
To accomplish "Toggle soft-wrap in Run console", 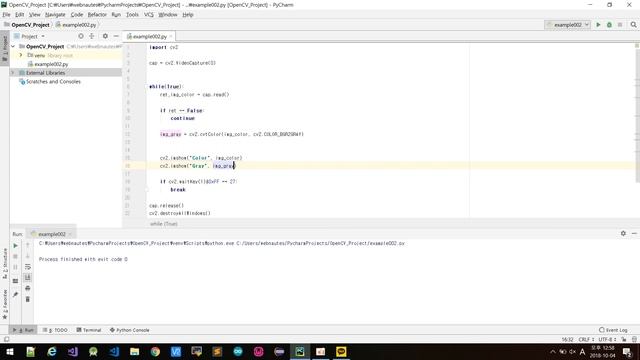I will [x=28, y=267].
